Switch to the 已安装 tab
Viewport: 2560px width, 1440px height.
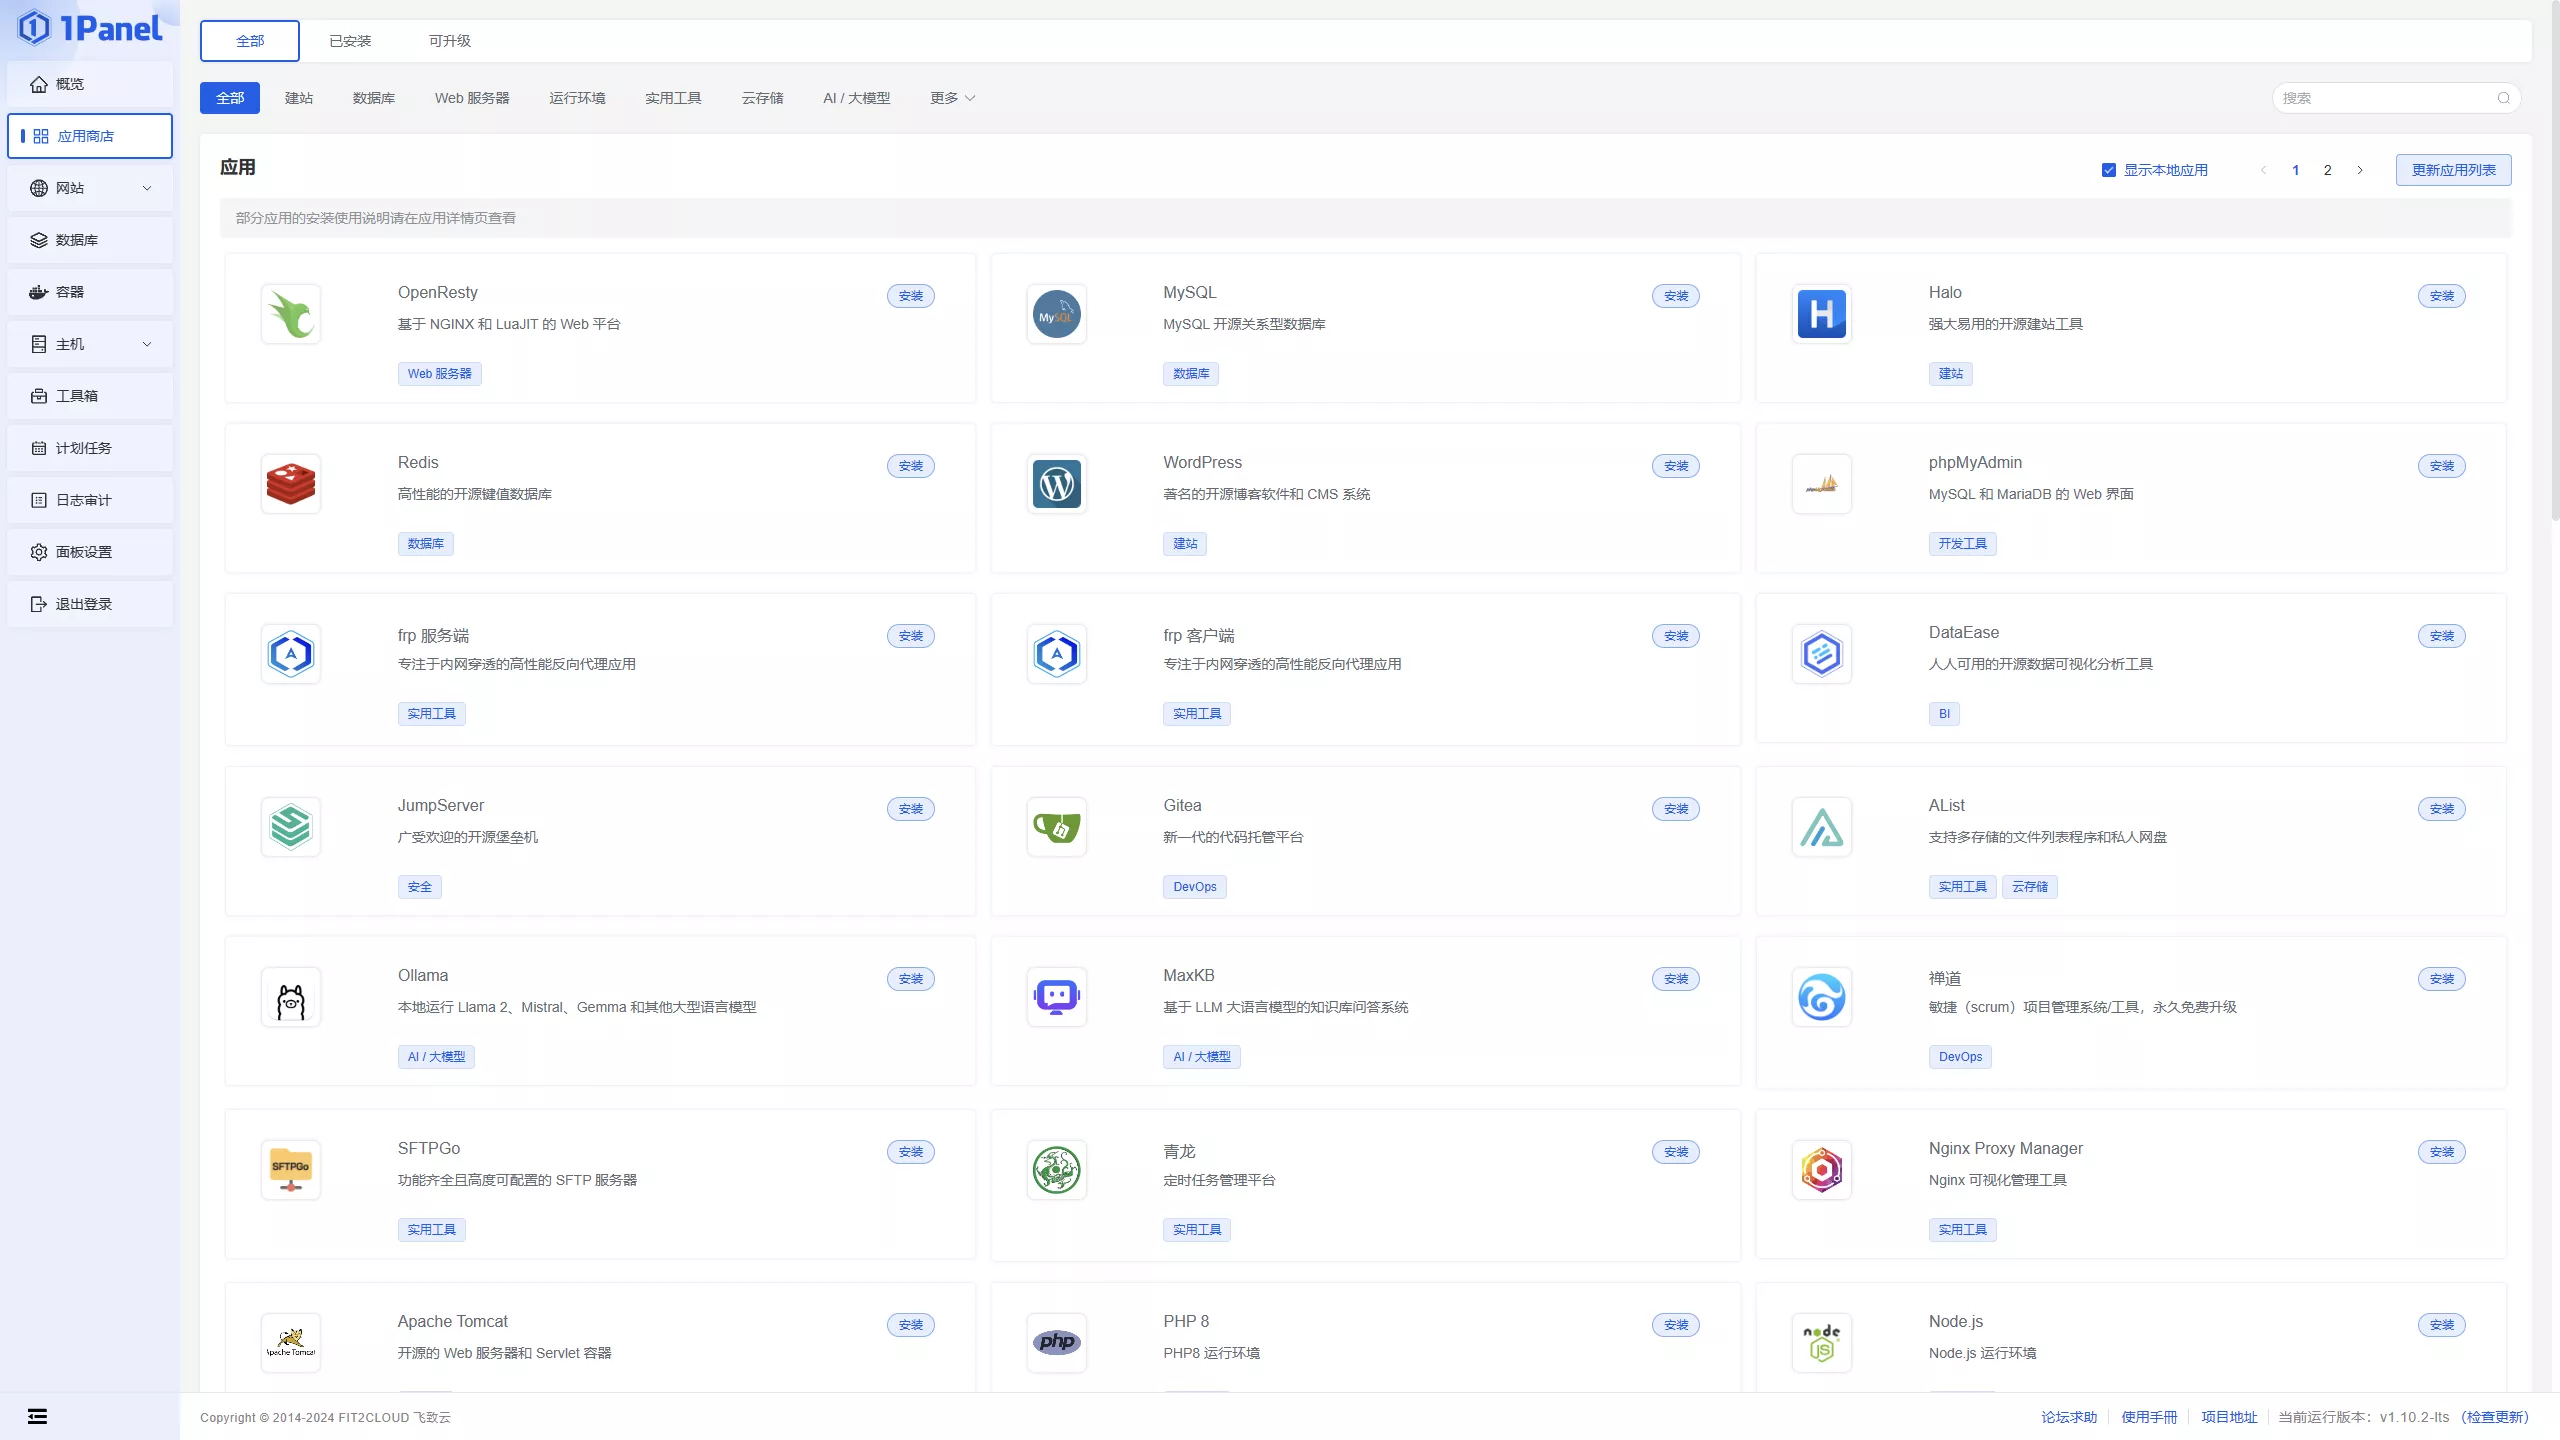coord(350,41)
